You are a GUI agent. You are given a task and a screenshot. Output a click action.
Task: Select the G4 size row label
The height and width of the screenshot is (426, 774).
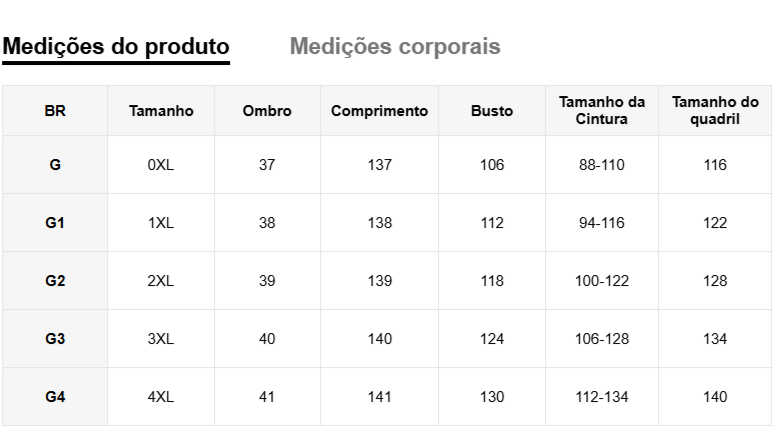(55, 397)
